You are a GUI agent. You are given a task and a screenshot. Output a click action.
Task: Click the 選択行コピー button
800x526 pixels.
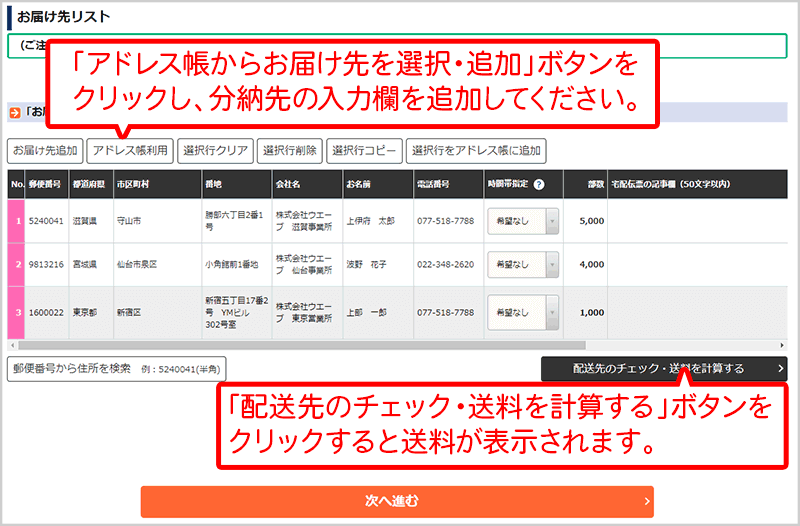[364, 151]
